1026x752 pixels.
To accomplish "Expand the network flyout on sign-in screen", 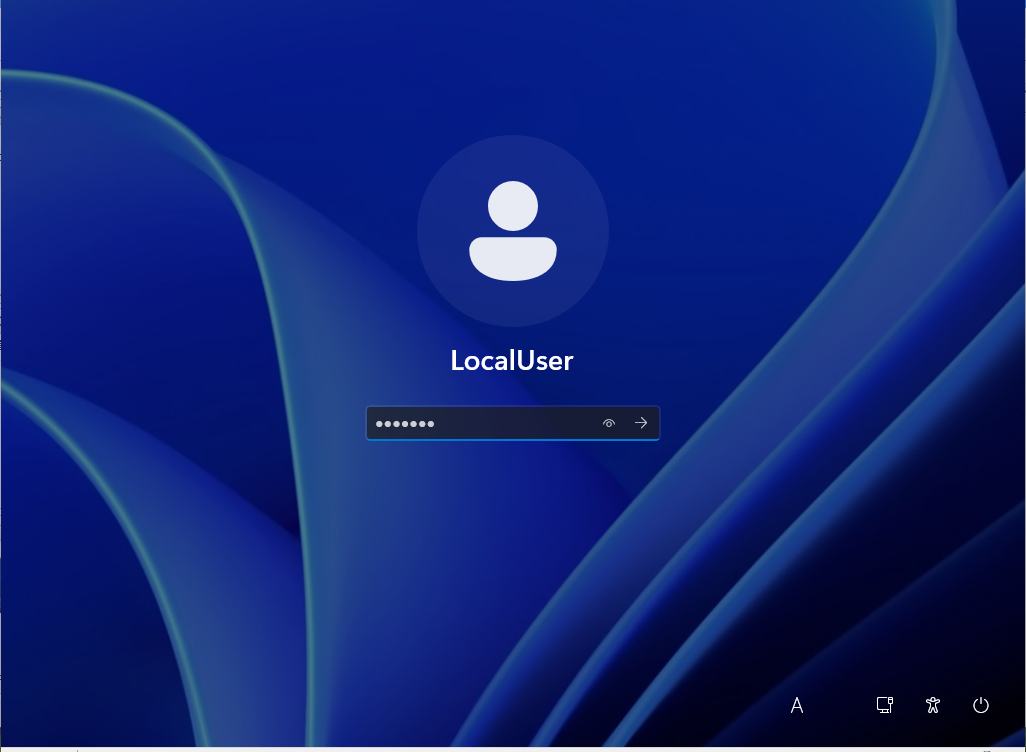I will pyautogui.click(x=885, y=705).
